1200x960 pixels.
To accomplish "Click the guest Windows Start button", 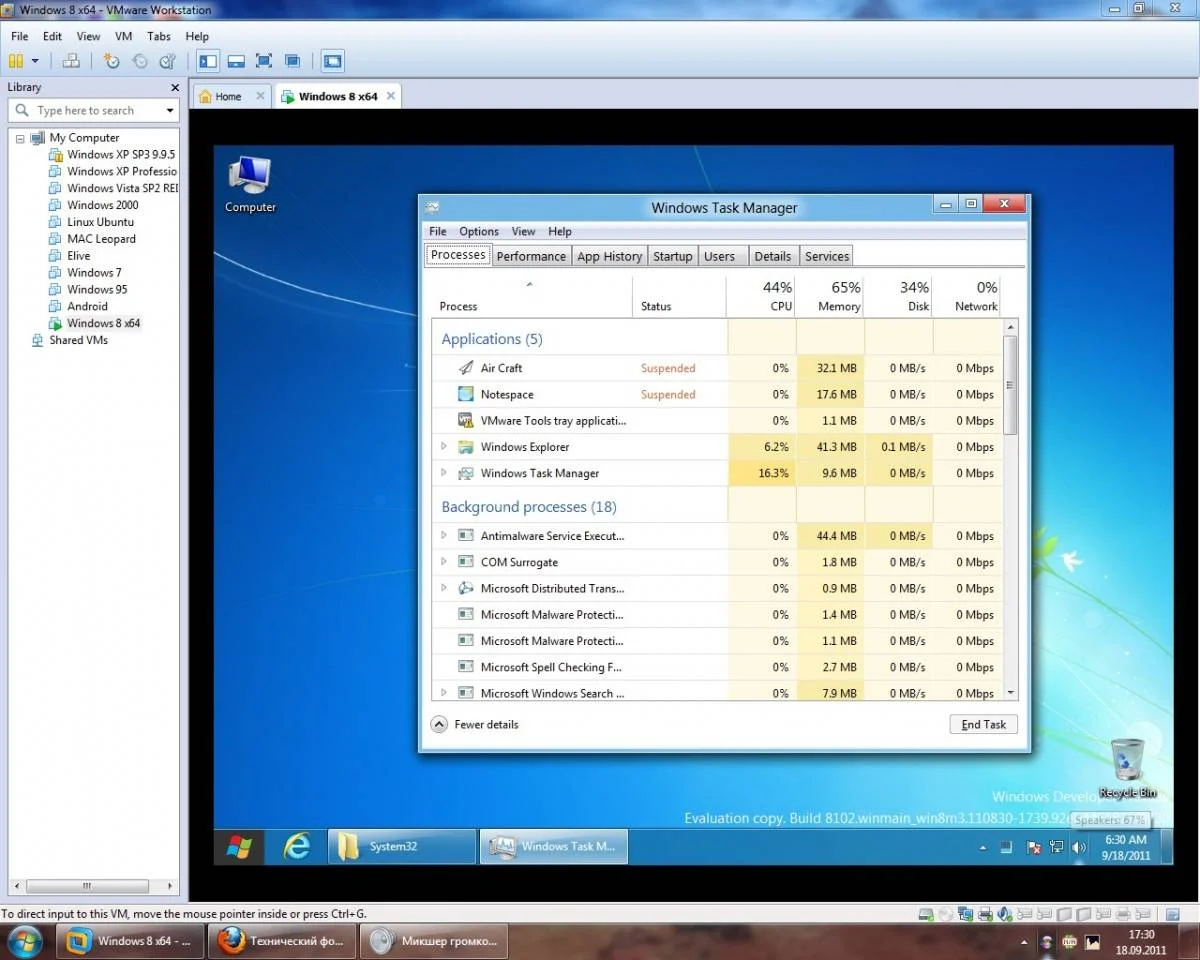I will pos(239,847).
